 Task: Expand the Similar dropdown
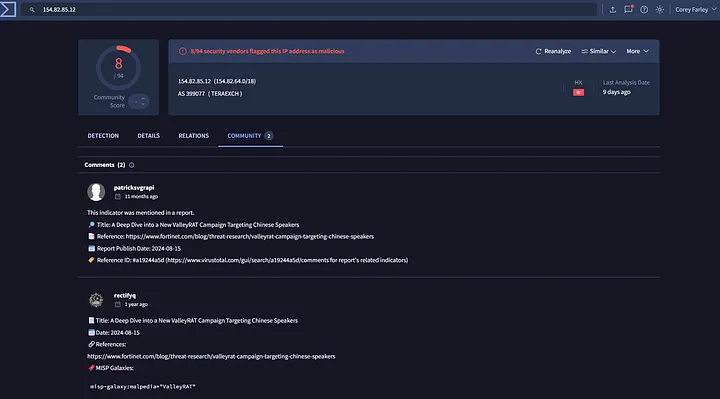coord(599,51)
